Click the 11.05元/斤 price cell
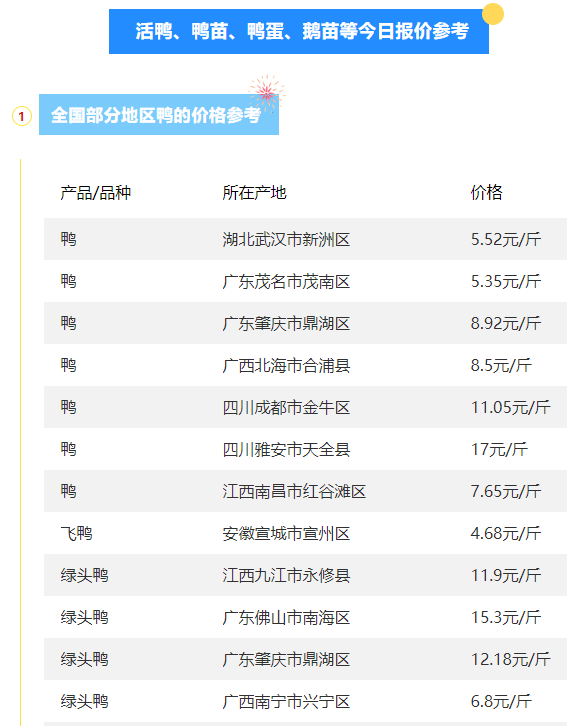This screenshot has width=569, height=726. [x=510, y=407]
